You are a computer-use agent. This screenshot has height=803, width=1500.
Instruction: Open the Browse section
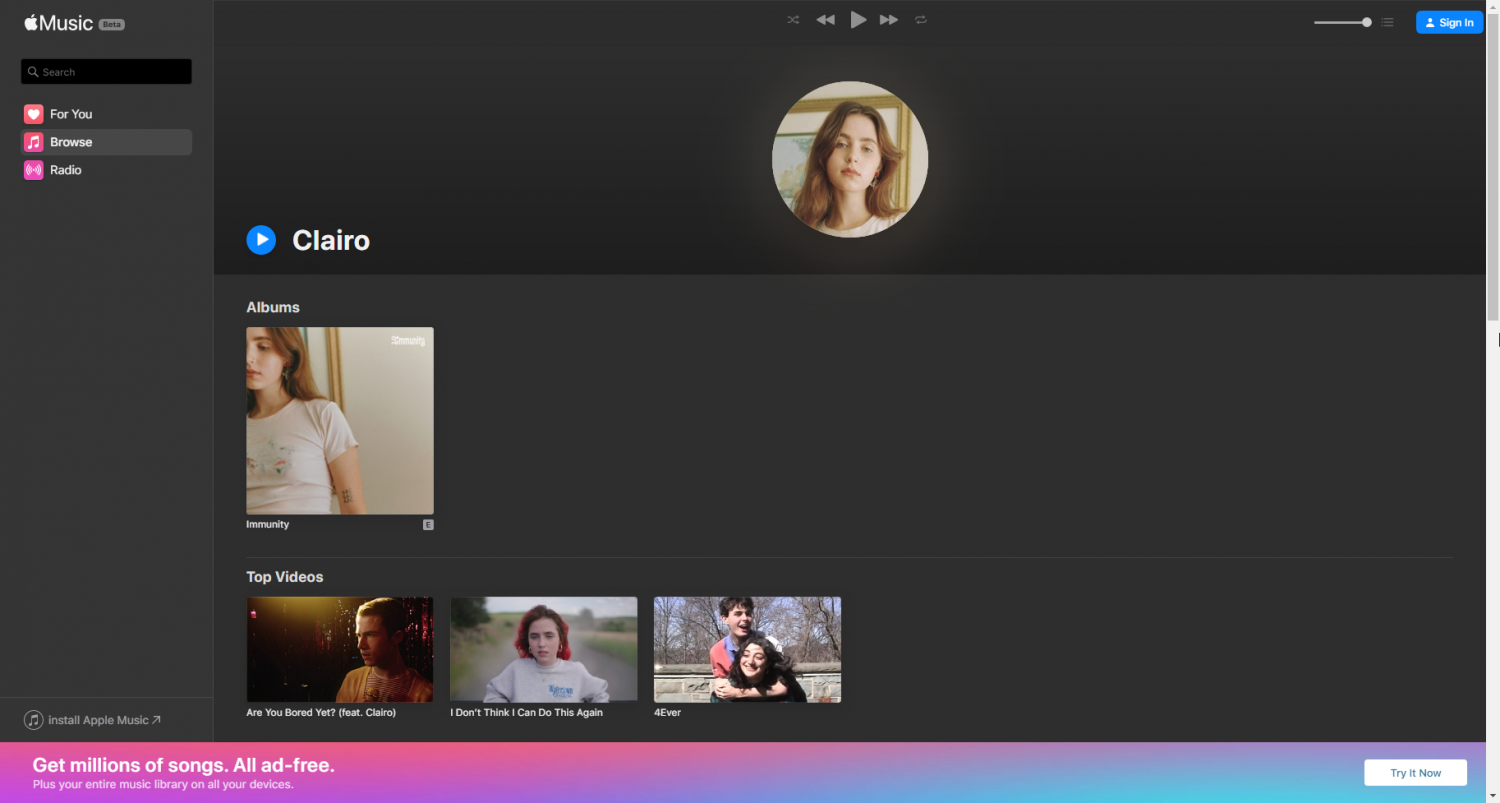click(107, 142)
